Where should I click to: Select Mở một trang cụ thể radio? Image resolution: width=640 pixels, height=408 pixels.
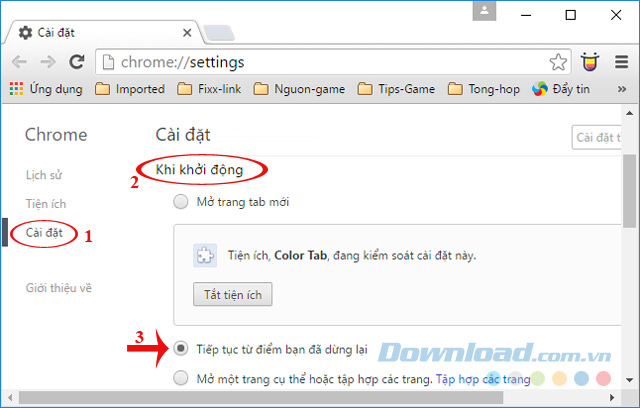[180, 378]
